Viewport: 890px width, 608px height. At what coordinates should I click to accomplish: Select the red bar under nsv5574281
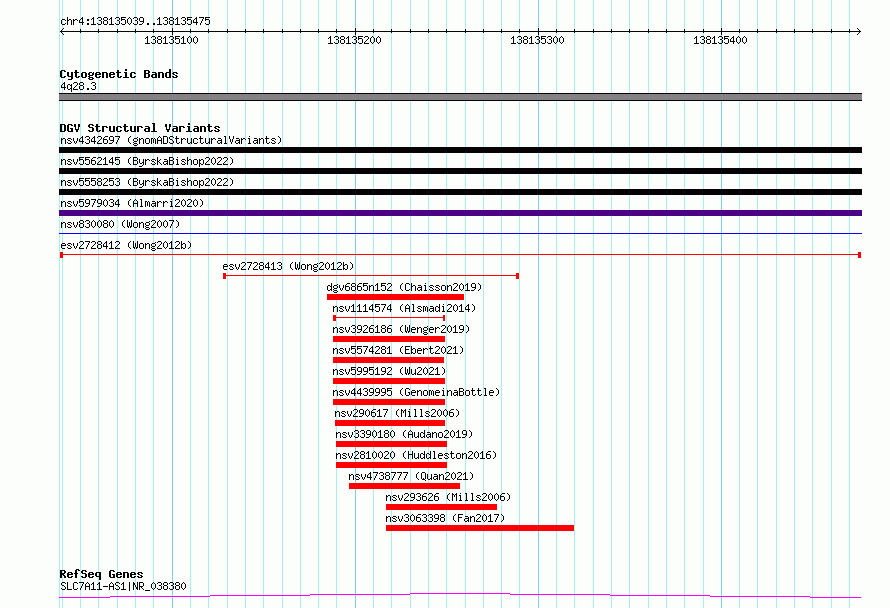388,360
